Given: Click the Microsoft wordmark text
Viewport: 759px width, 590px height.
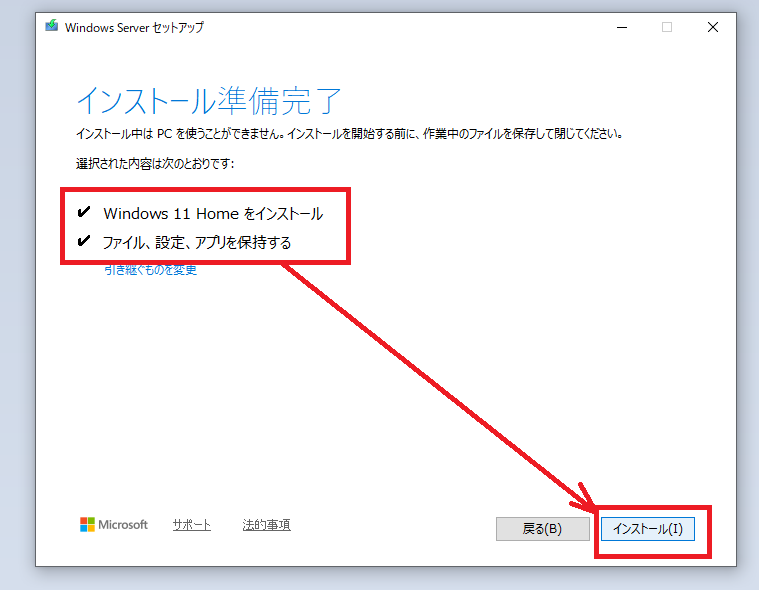Looking at the screenshot, I should click(x=124, y=525).
